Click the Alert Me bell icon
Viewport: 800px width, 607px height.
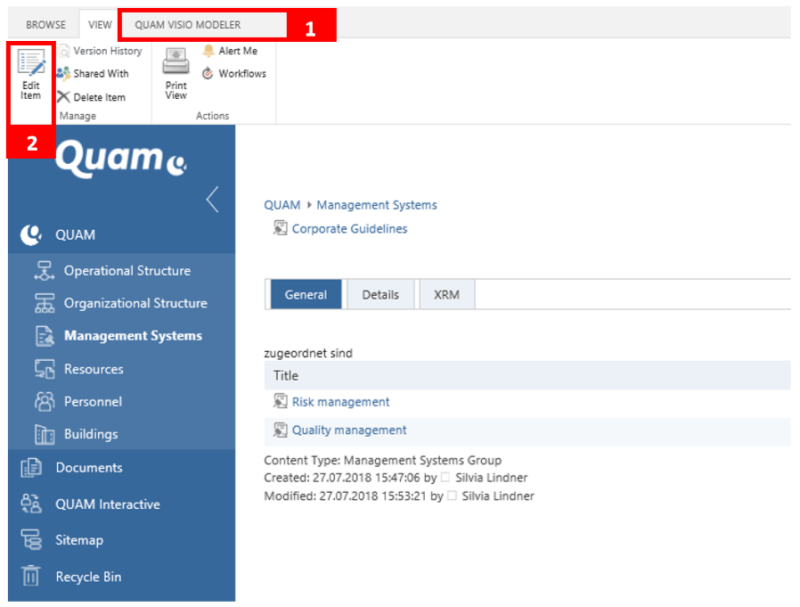click(x=208, y=50)
